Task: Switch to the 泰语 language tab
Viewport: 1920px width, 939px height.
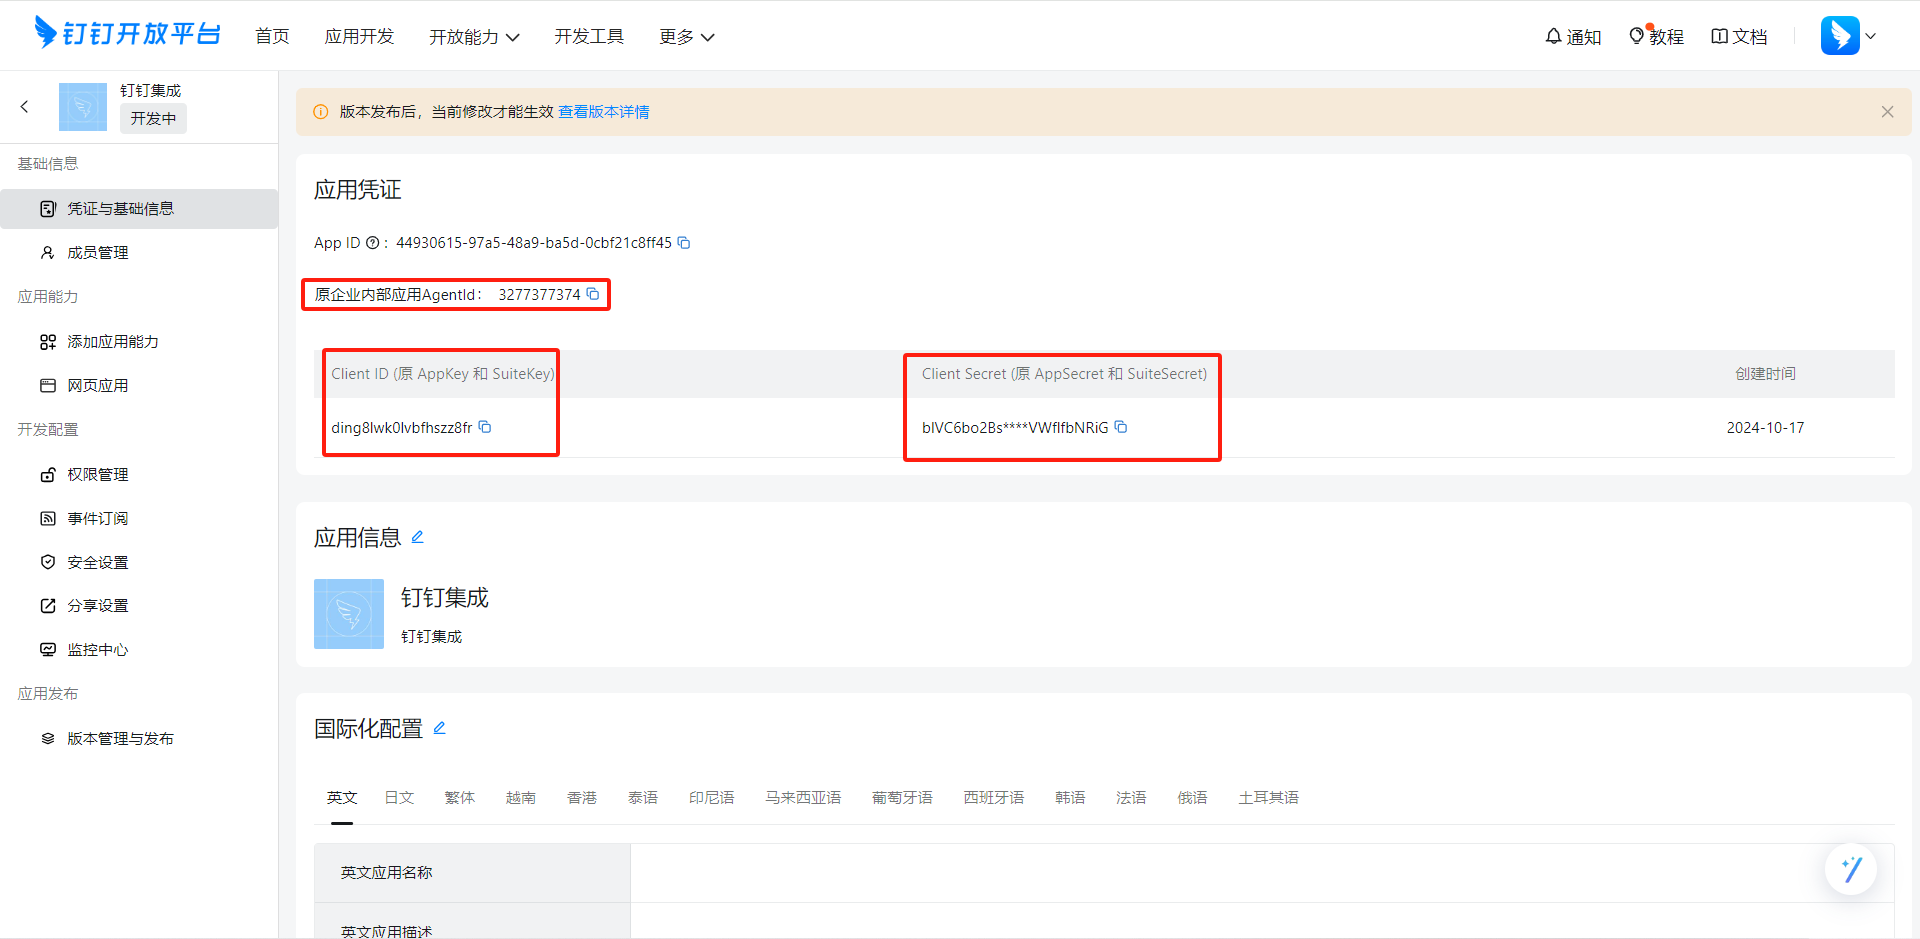Action: (x=643, y=798)
